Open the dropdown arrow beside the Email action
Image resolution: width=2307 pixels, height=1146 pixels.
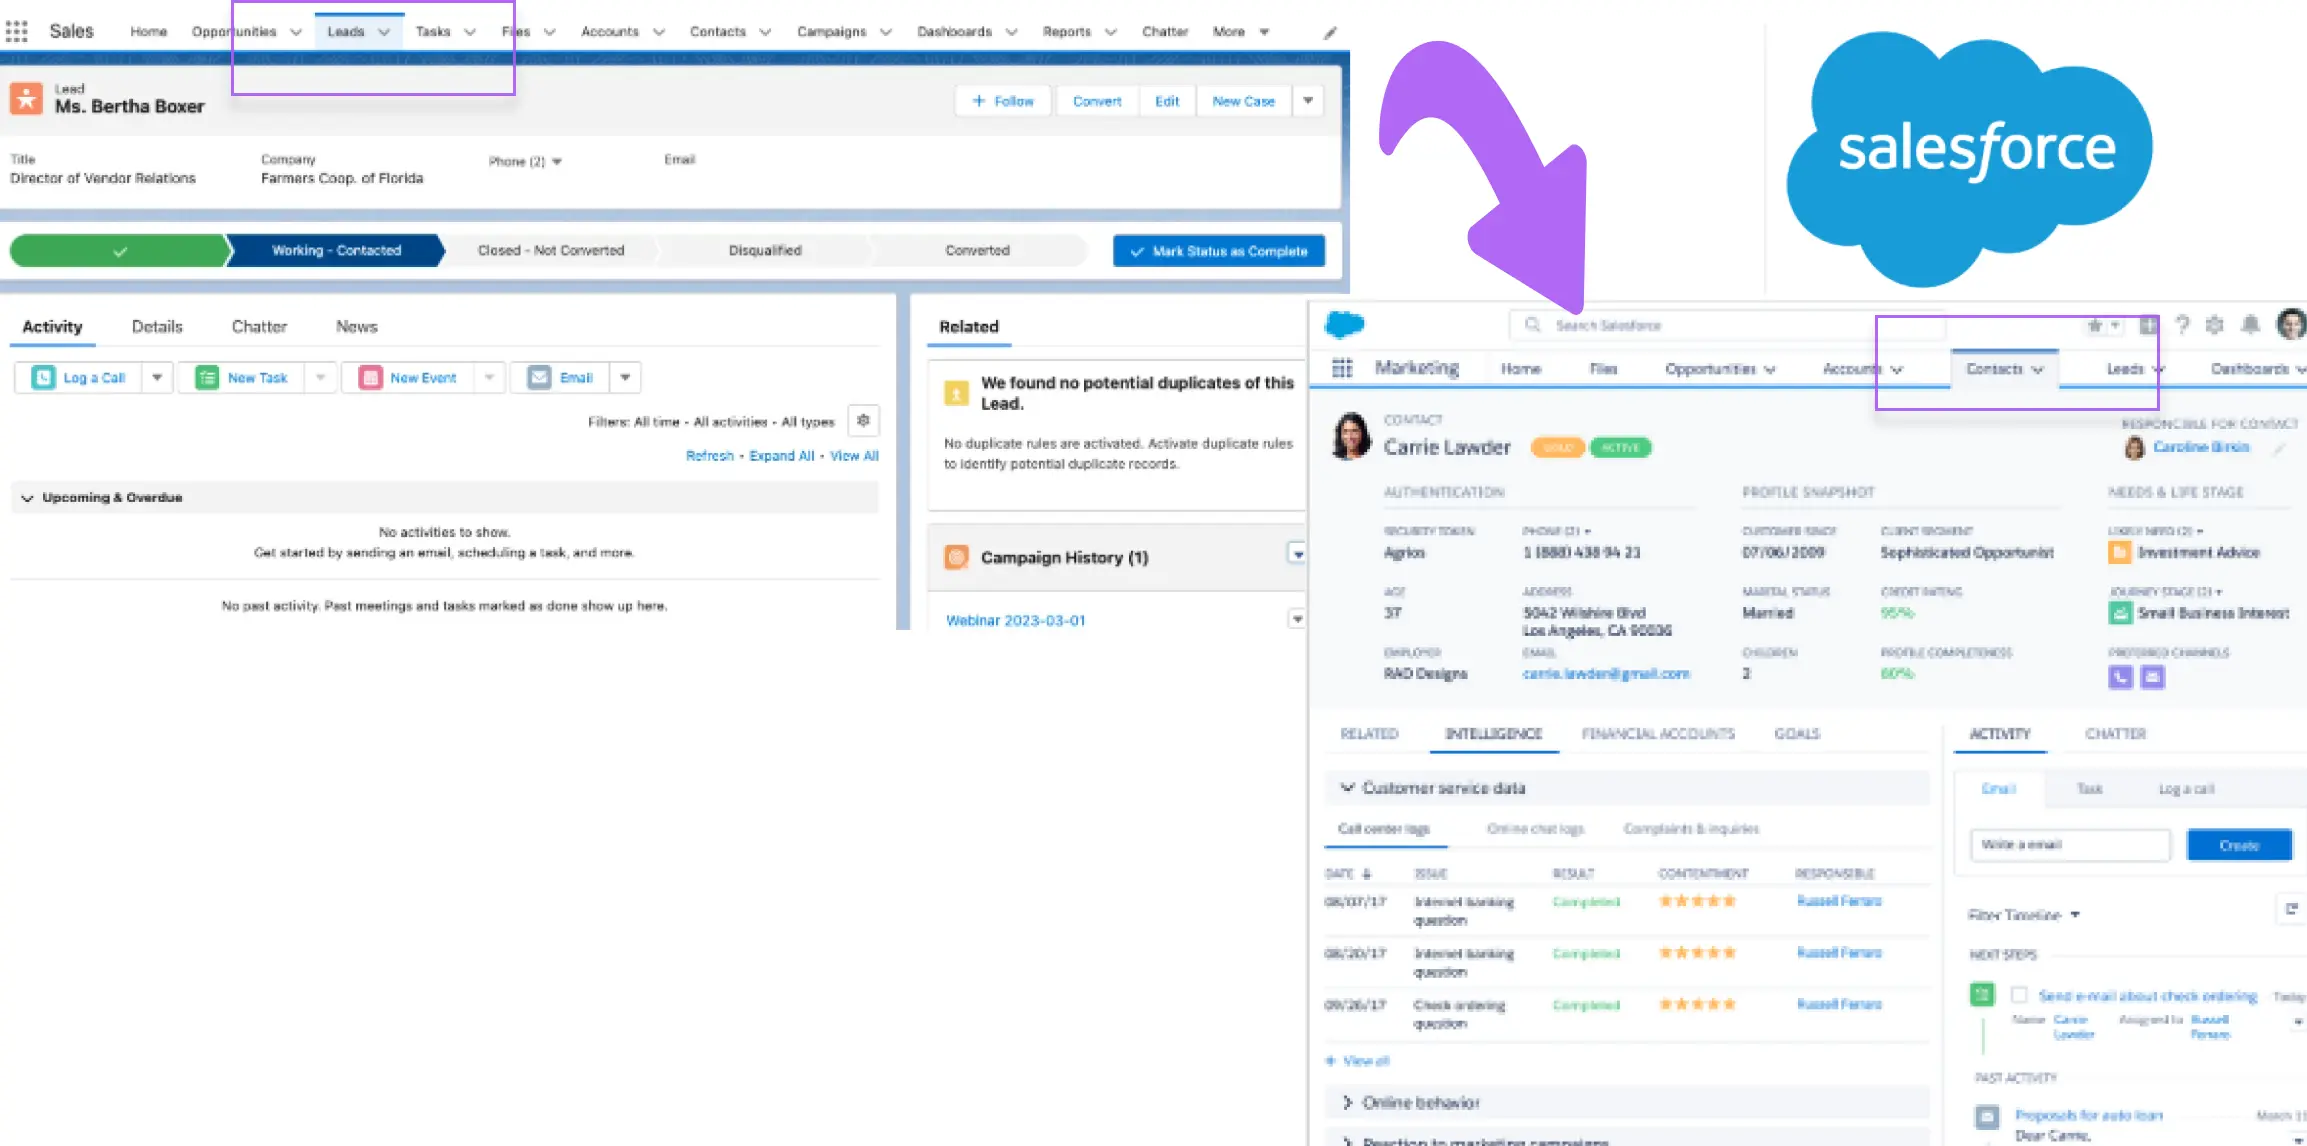click(x=625, y=377)
